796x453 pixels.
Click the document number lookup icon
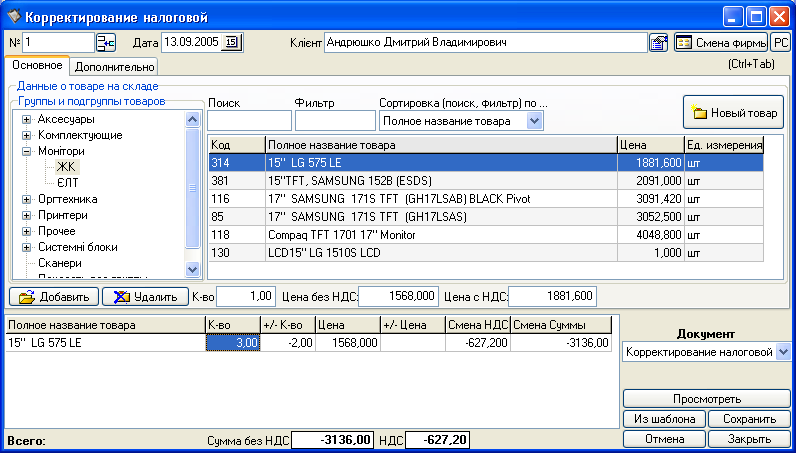(106, 42)
